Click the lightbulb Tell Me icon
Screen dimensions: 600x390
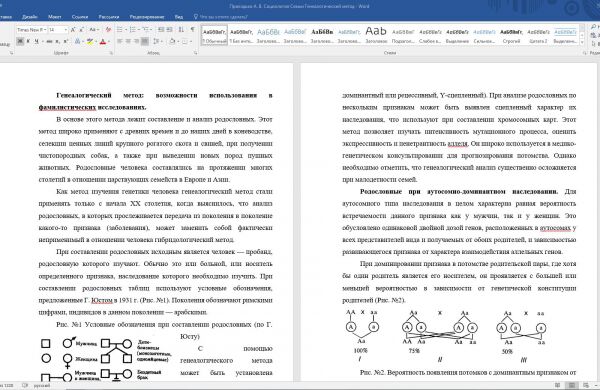point(196,17)
